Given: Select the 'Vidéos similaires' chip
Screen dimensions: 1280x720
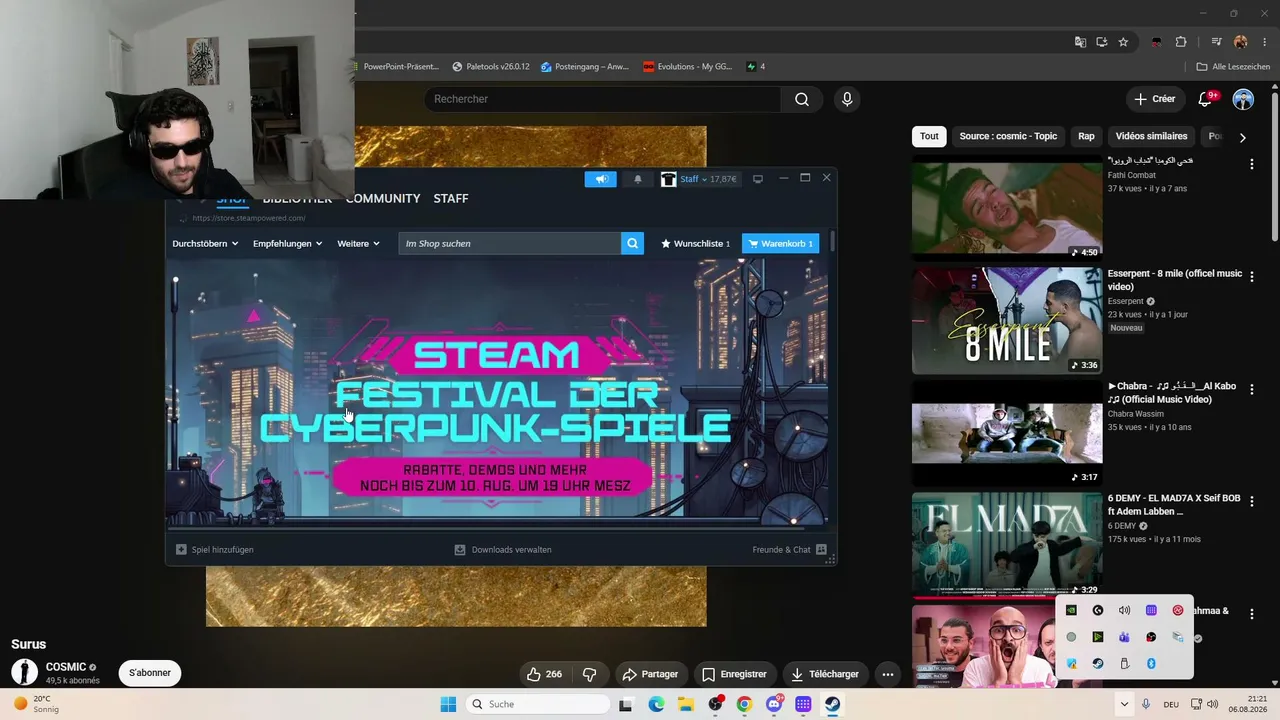Looking at the screenshot, I should click(x=1151, y=136).
